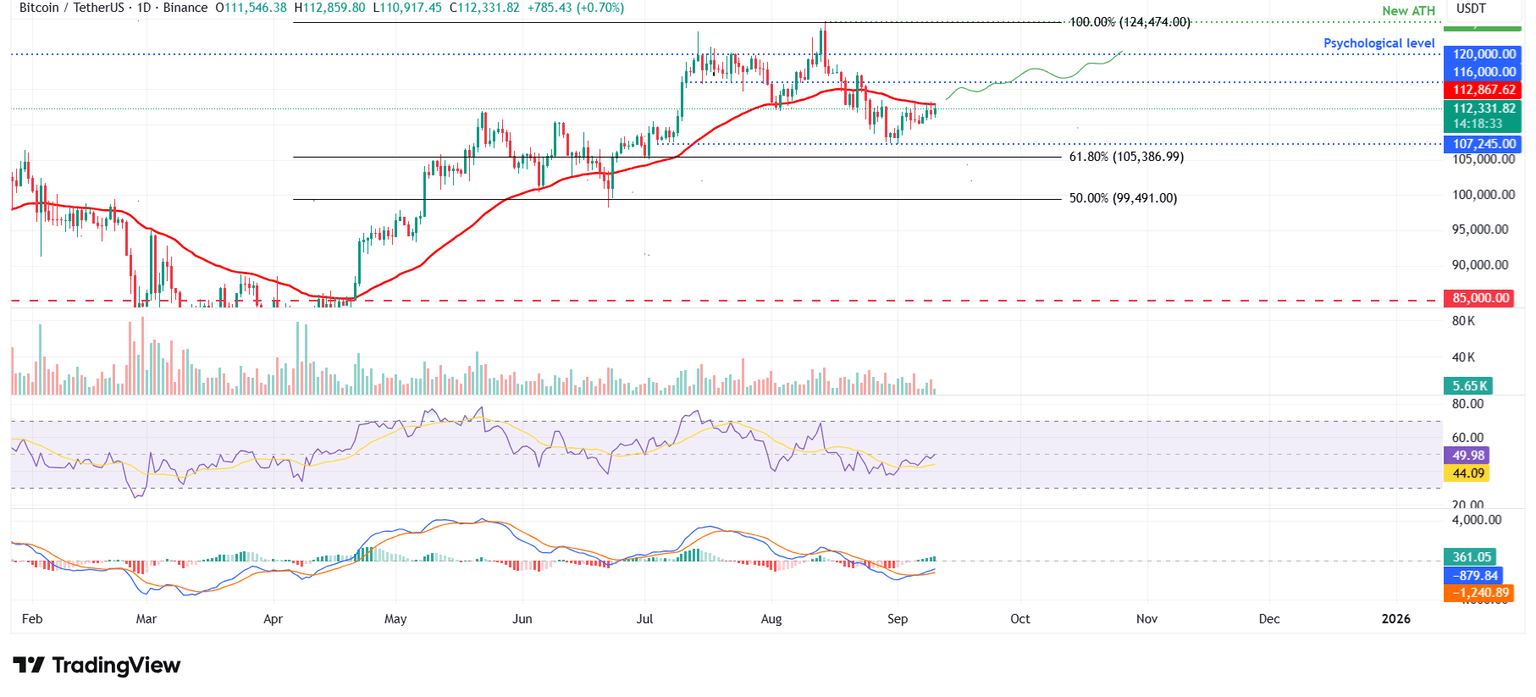1536x697 pixels.
Task: Select the Psychological level annotation
Action: (x=1380, y=43)
